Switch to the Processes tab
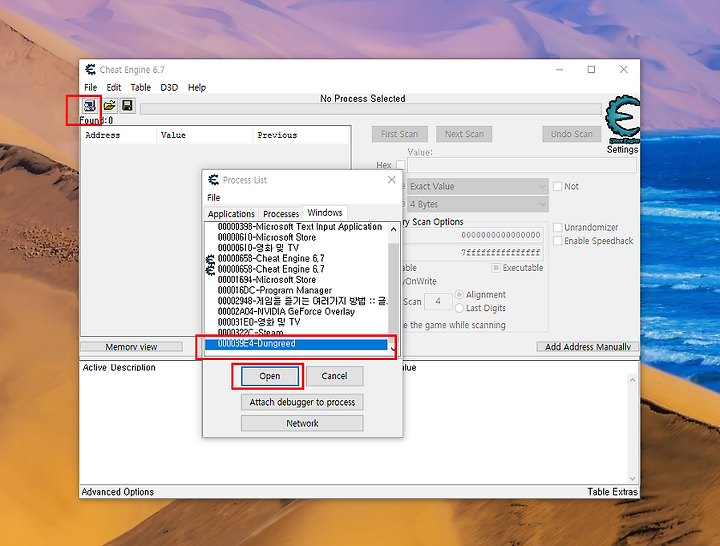The width and height of the screenshot is (720, 546). coord(281,214)
